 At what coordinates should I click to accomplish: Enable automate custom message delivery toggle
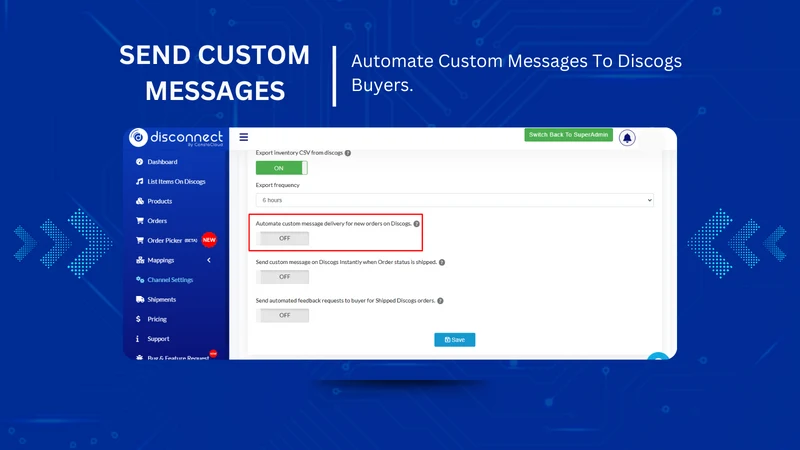282,238
